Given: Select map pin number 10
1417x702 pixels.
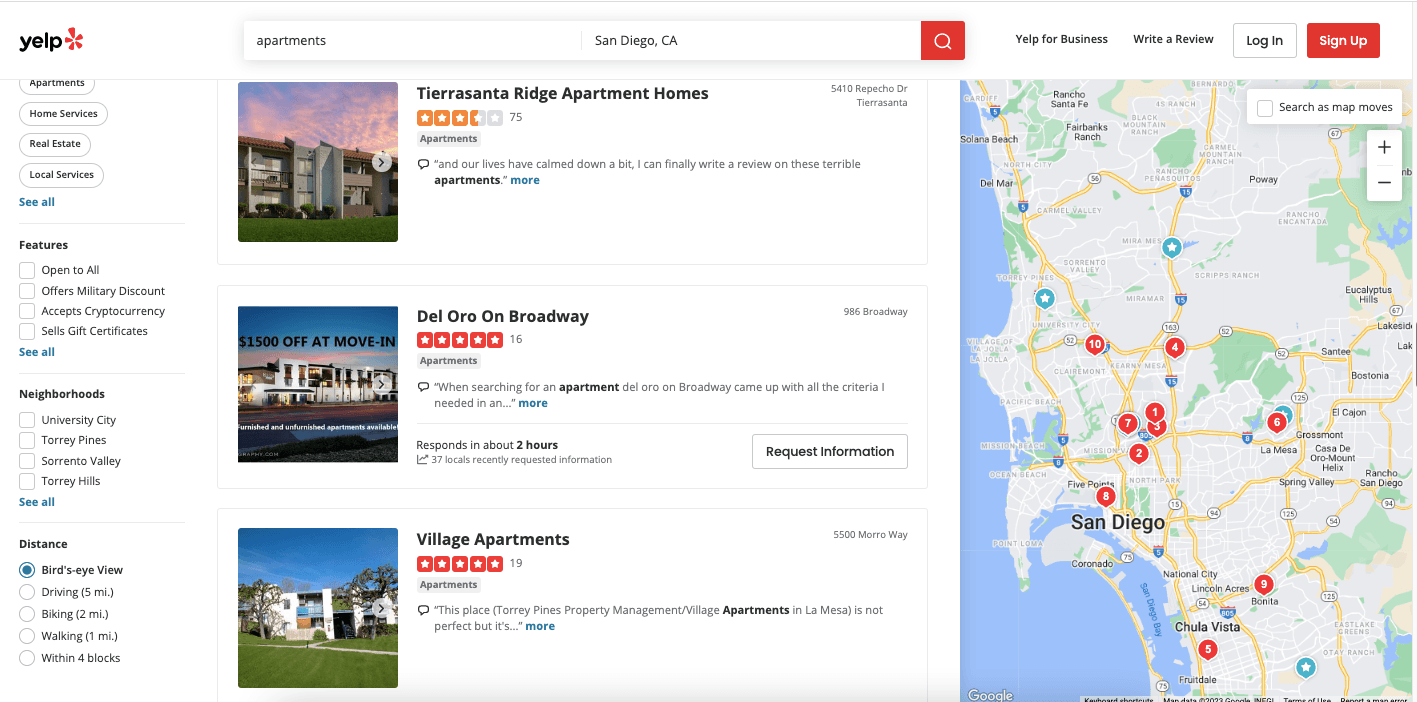Looking at the screenshot, I should click(x=1094, y=344).
